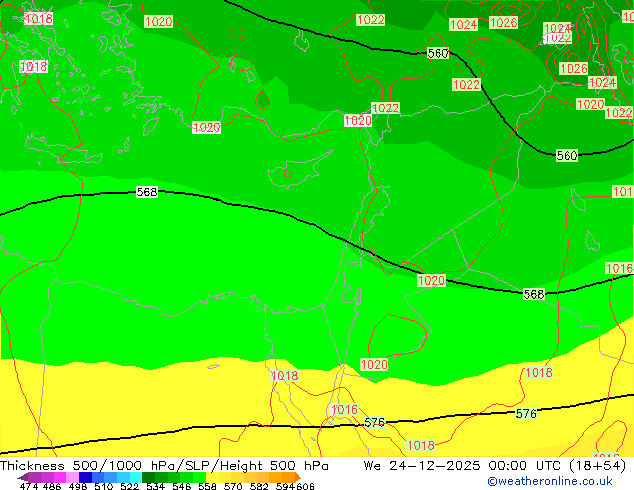Click the 568 contour label on the eastern side
The image size is (634, 490).
tap(534, 294)
